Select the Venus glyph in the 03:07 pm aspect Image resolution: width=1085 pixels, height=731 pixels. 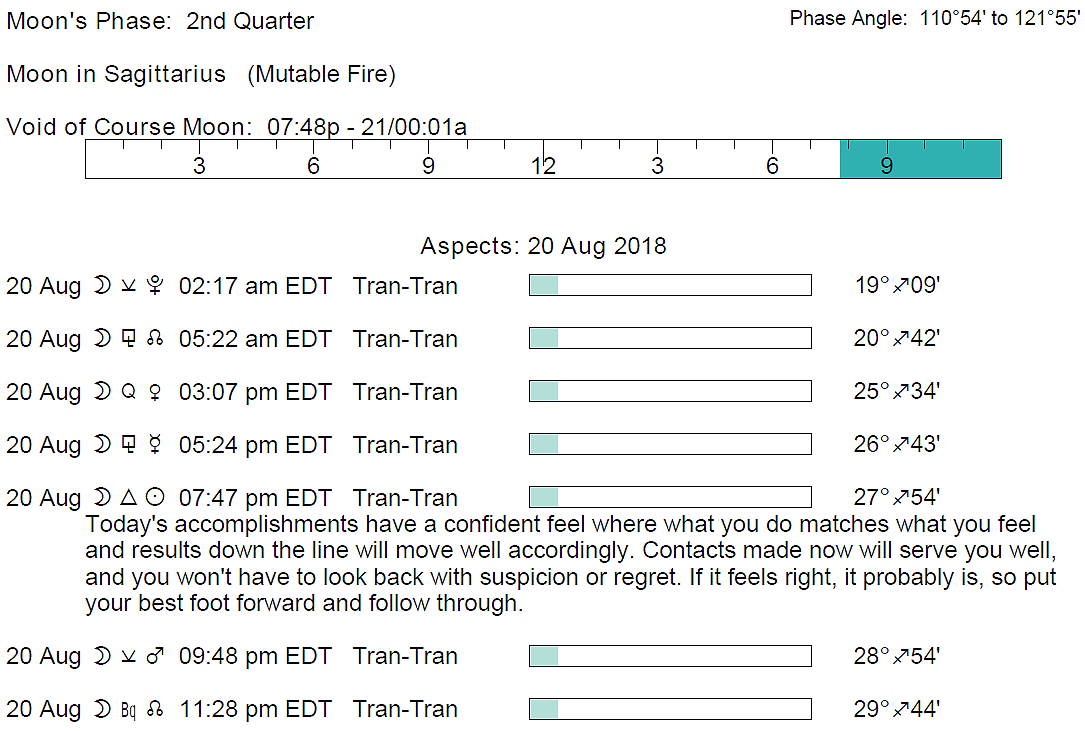coord(154,393)
